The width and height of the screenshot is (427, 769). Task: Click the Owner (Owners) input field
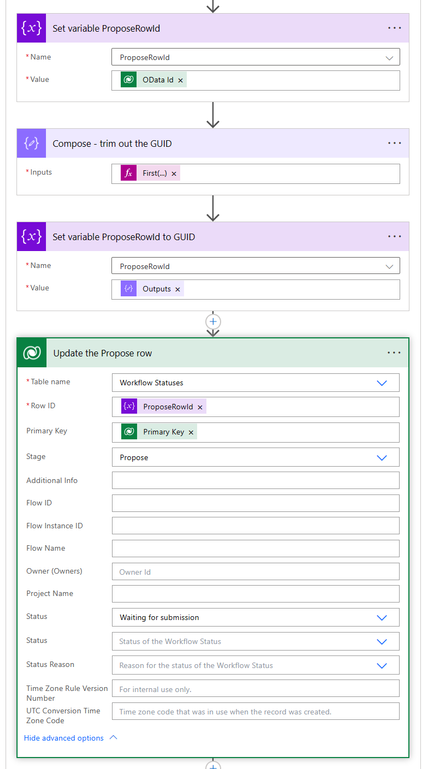pos(255,571)
